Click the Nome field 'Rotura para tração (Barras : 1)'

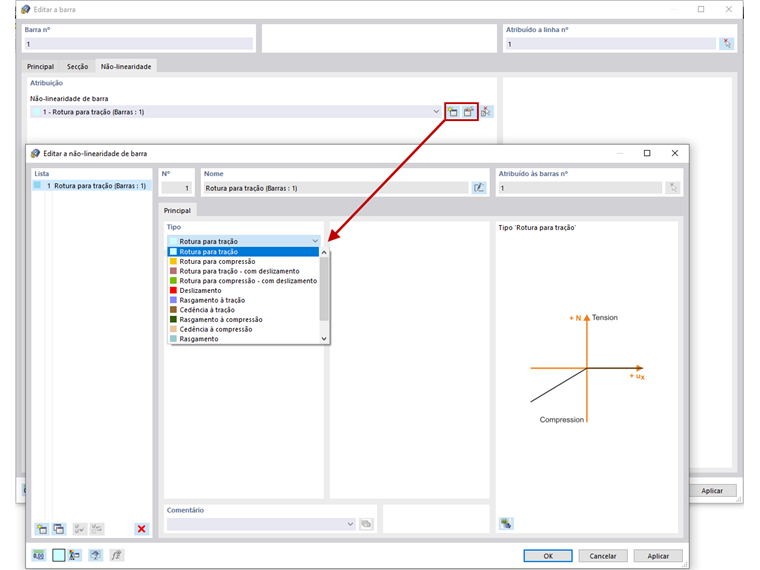click(x=336, y=188)
